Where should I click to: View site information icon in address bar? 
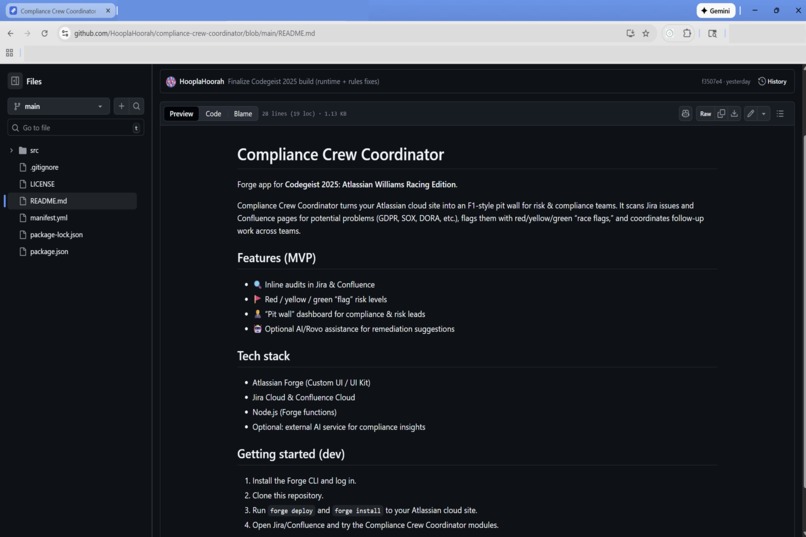coord(64,33)
